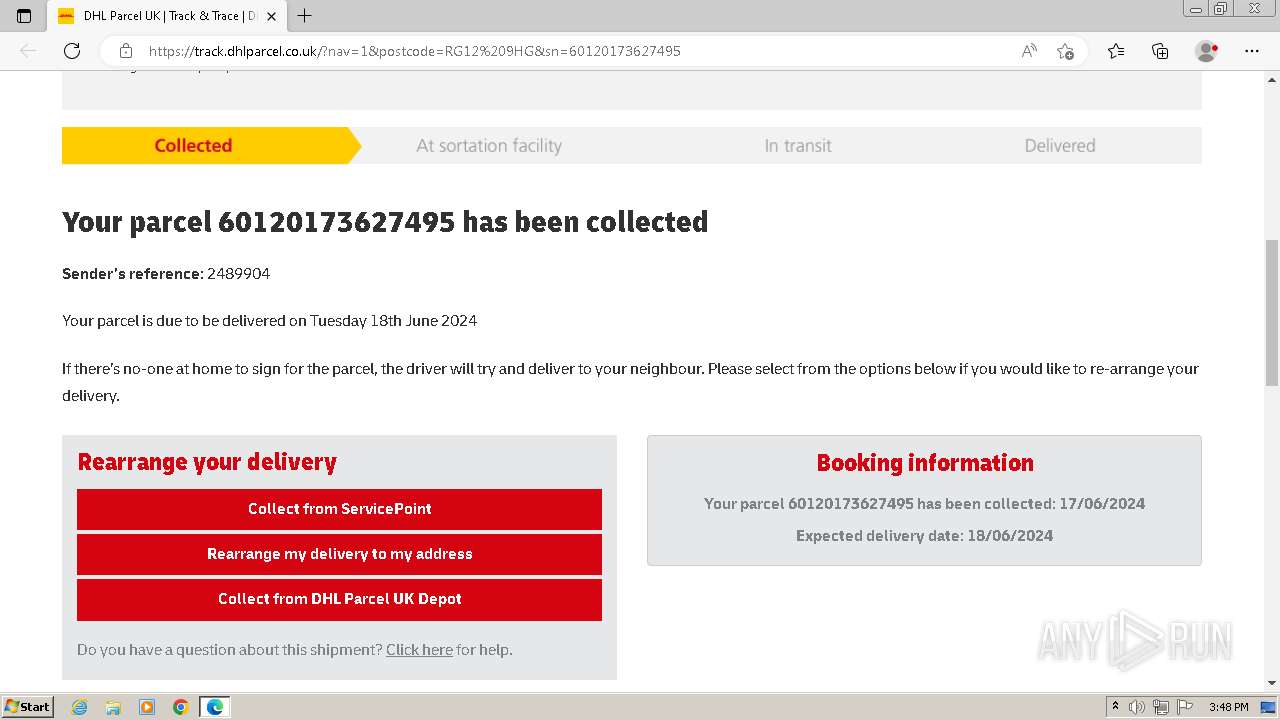Open Edge tab actions menu
The width and height of the screenshot is (1280, 720).
pyautogui.click(x=24, y=16)
